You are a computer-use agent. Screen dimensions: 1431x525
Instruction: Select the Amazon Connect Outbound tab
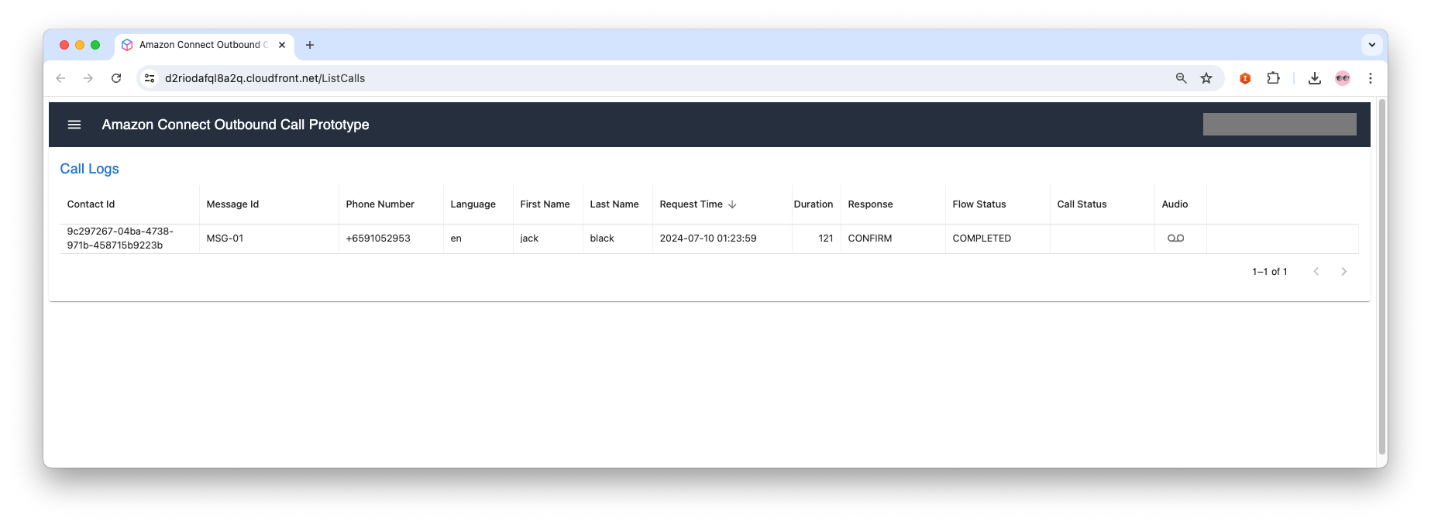[x=204, y=45]
